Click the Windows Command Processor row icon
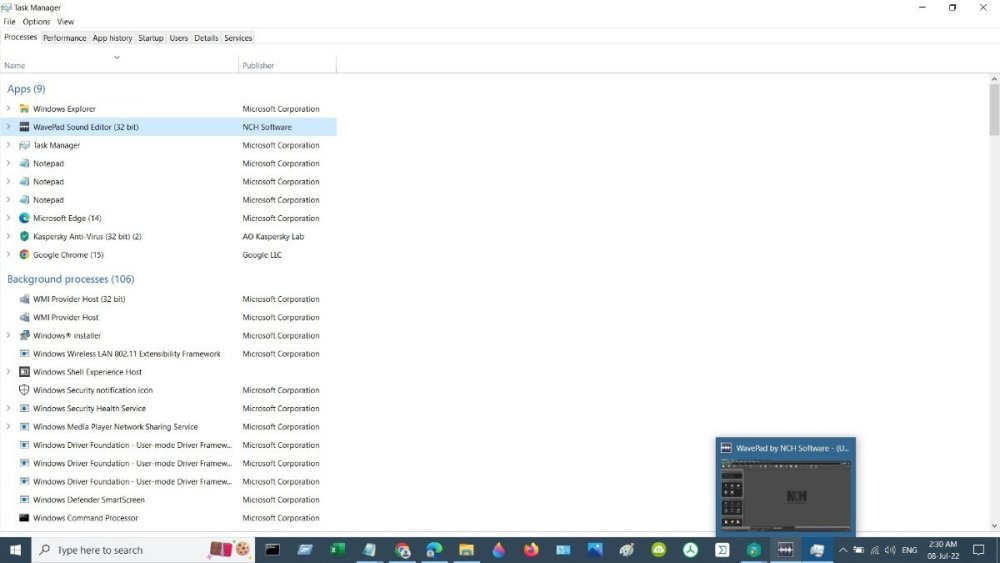Viewport: 1000px width, 563px height. pos(24,518)
